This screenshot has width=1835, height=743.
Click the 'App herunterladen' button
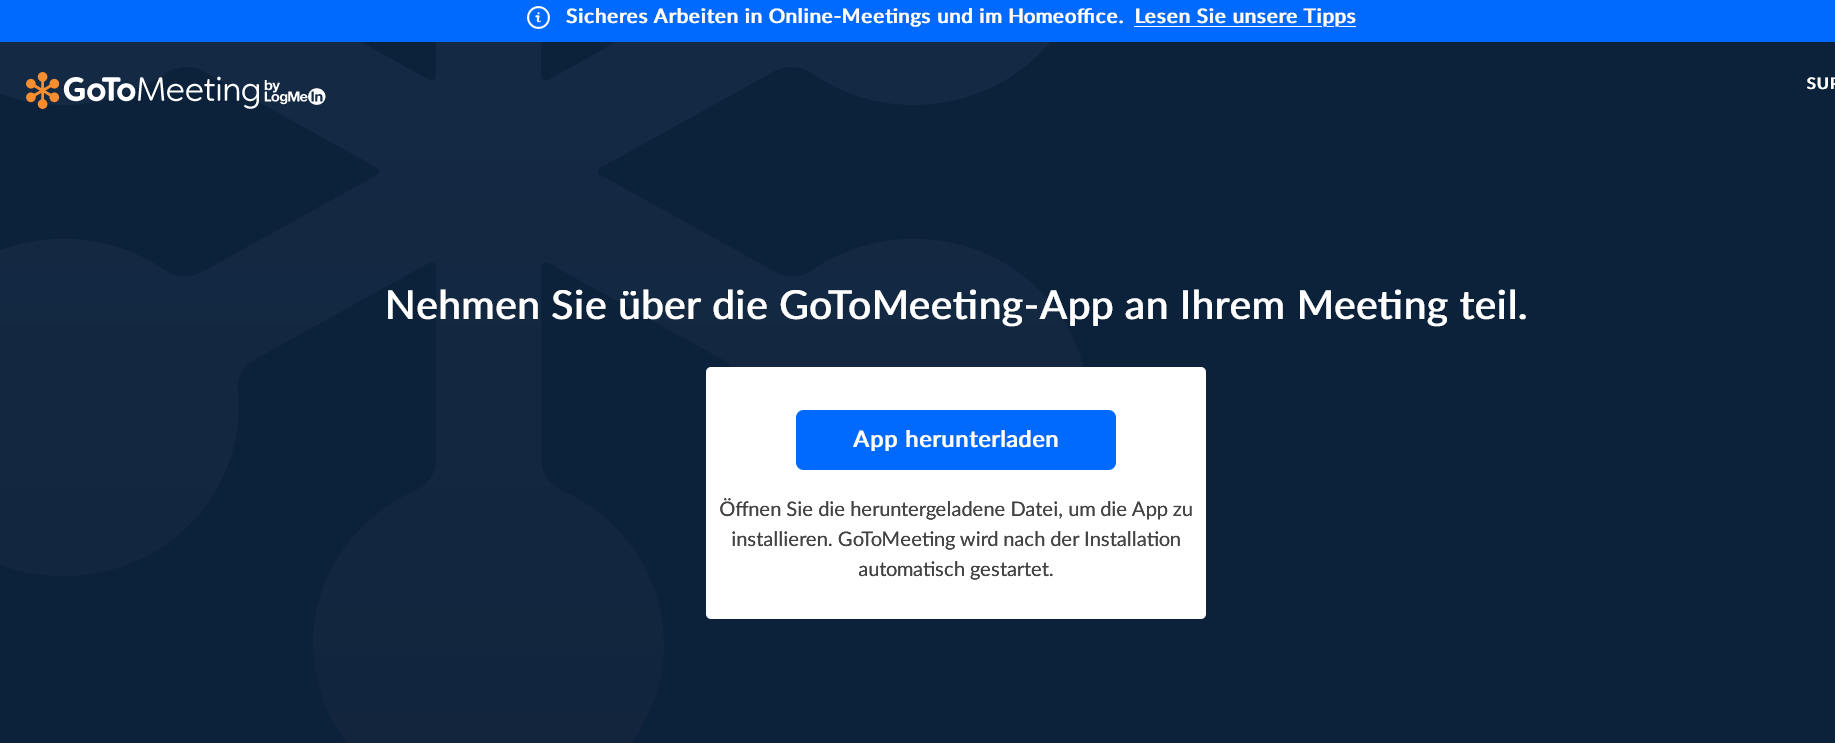(956, 440)
